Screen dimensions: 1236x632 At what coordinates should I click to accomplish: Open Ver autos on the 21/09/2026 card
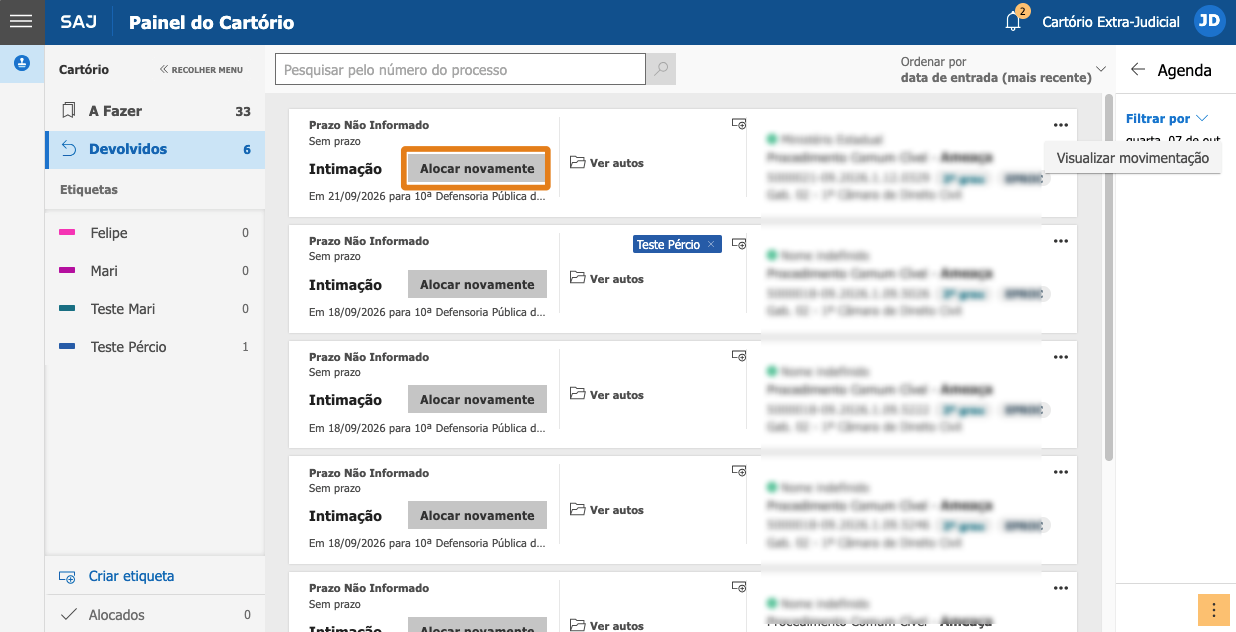(x=607, y=163)
